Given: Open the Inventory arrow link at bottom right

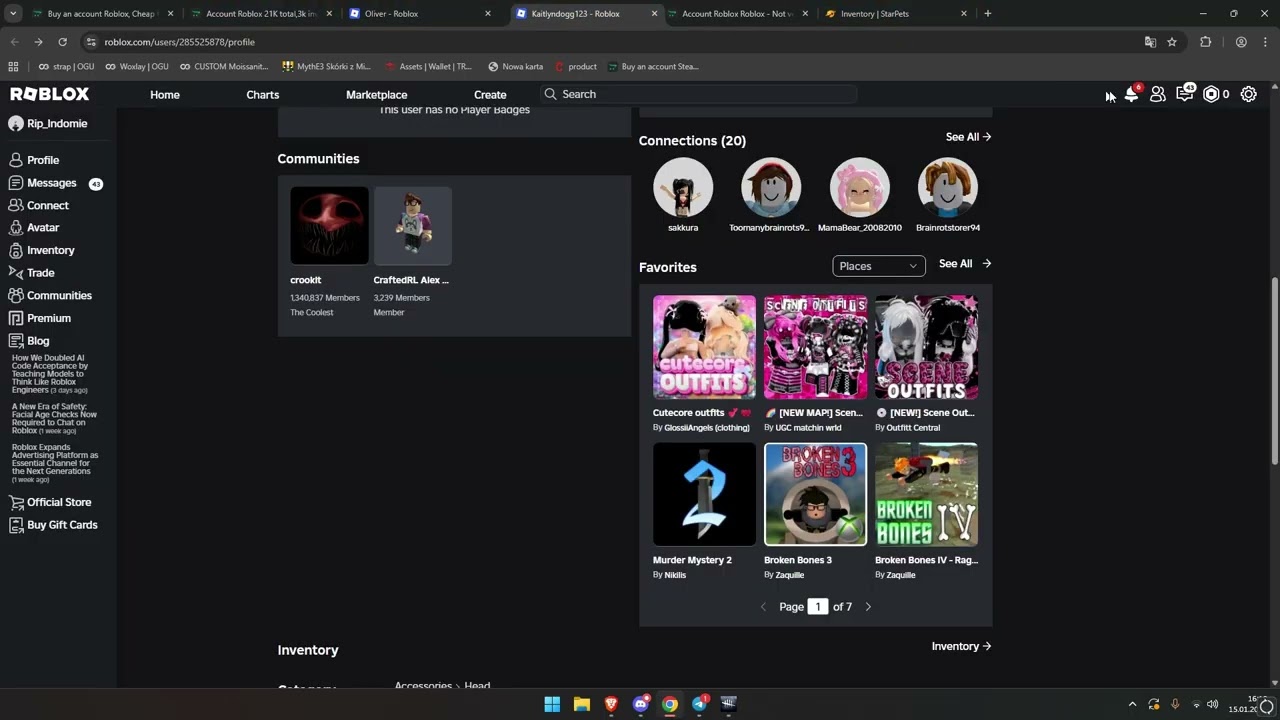Looking at the screenshot, I should tap(961, 646).
